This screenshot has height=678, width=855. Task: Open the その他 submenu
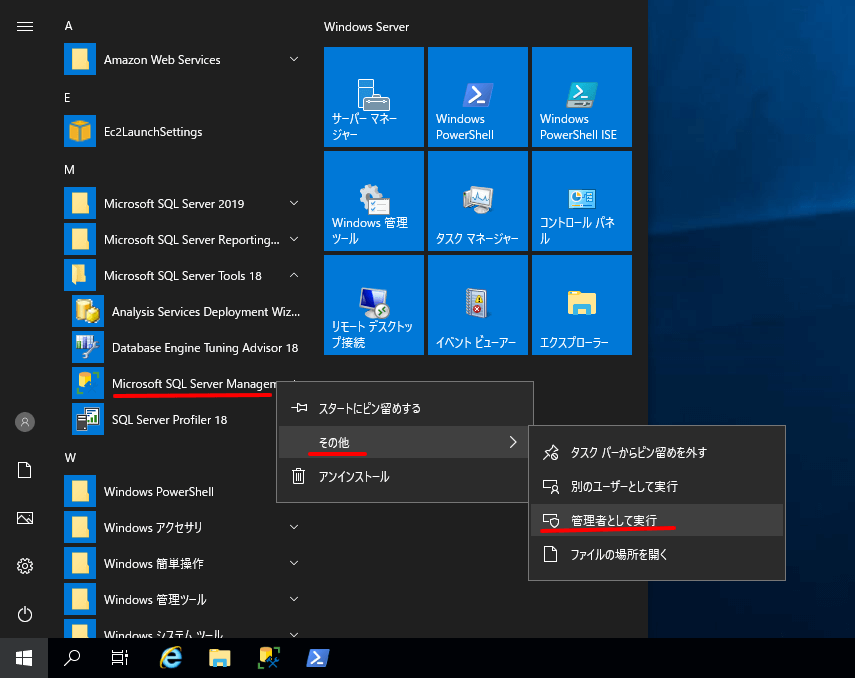coord(404,442)
